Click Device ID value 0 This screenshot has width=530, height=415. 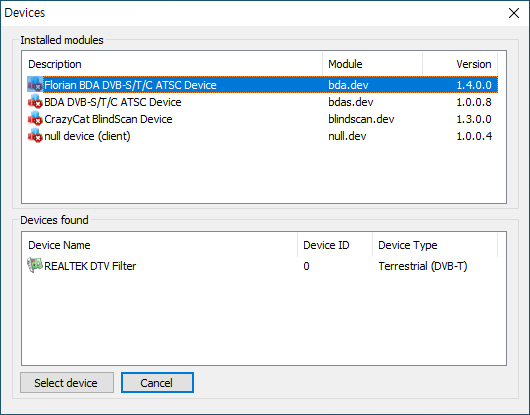click(306, 266)
